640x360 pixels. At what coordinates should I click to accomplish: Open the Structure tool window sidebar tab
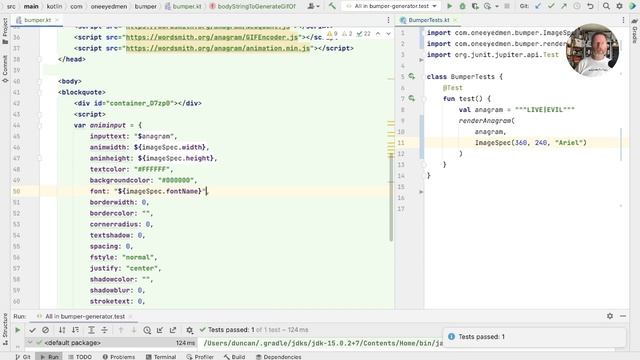5,329
